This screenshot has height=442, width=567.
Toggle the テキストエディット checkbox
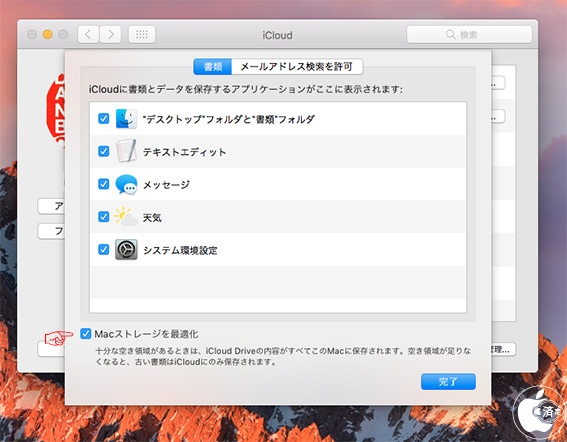(103, 151)
